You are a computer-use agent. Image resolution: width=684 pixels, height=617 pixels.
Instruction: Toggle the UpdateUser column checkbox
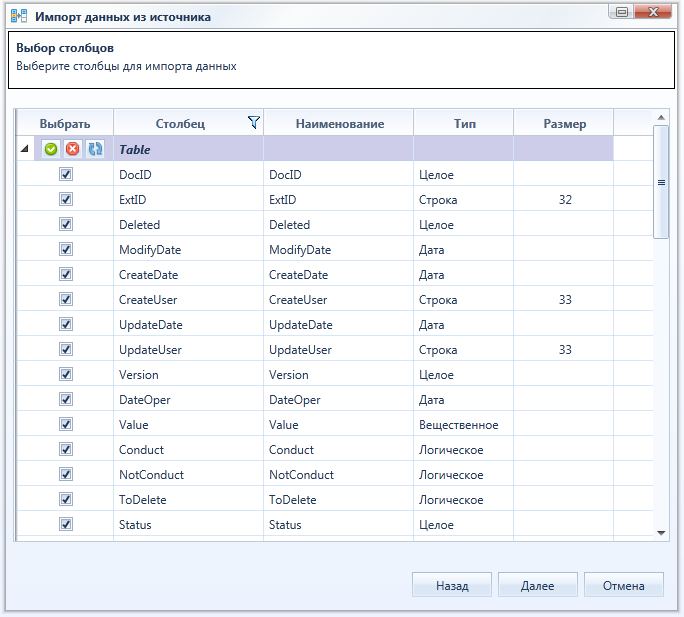pyautogui.click(x=66, y=350)
